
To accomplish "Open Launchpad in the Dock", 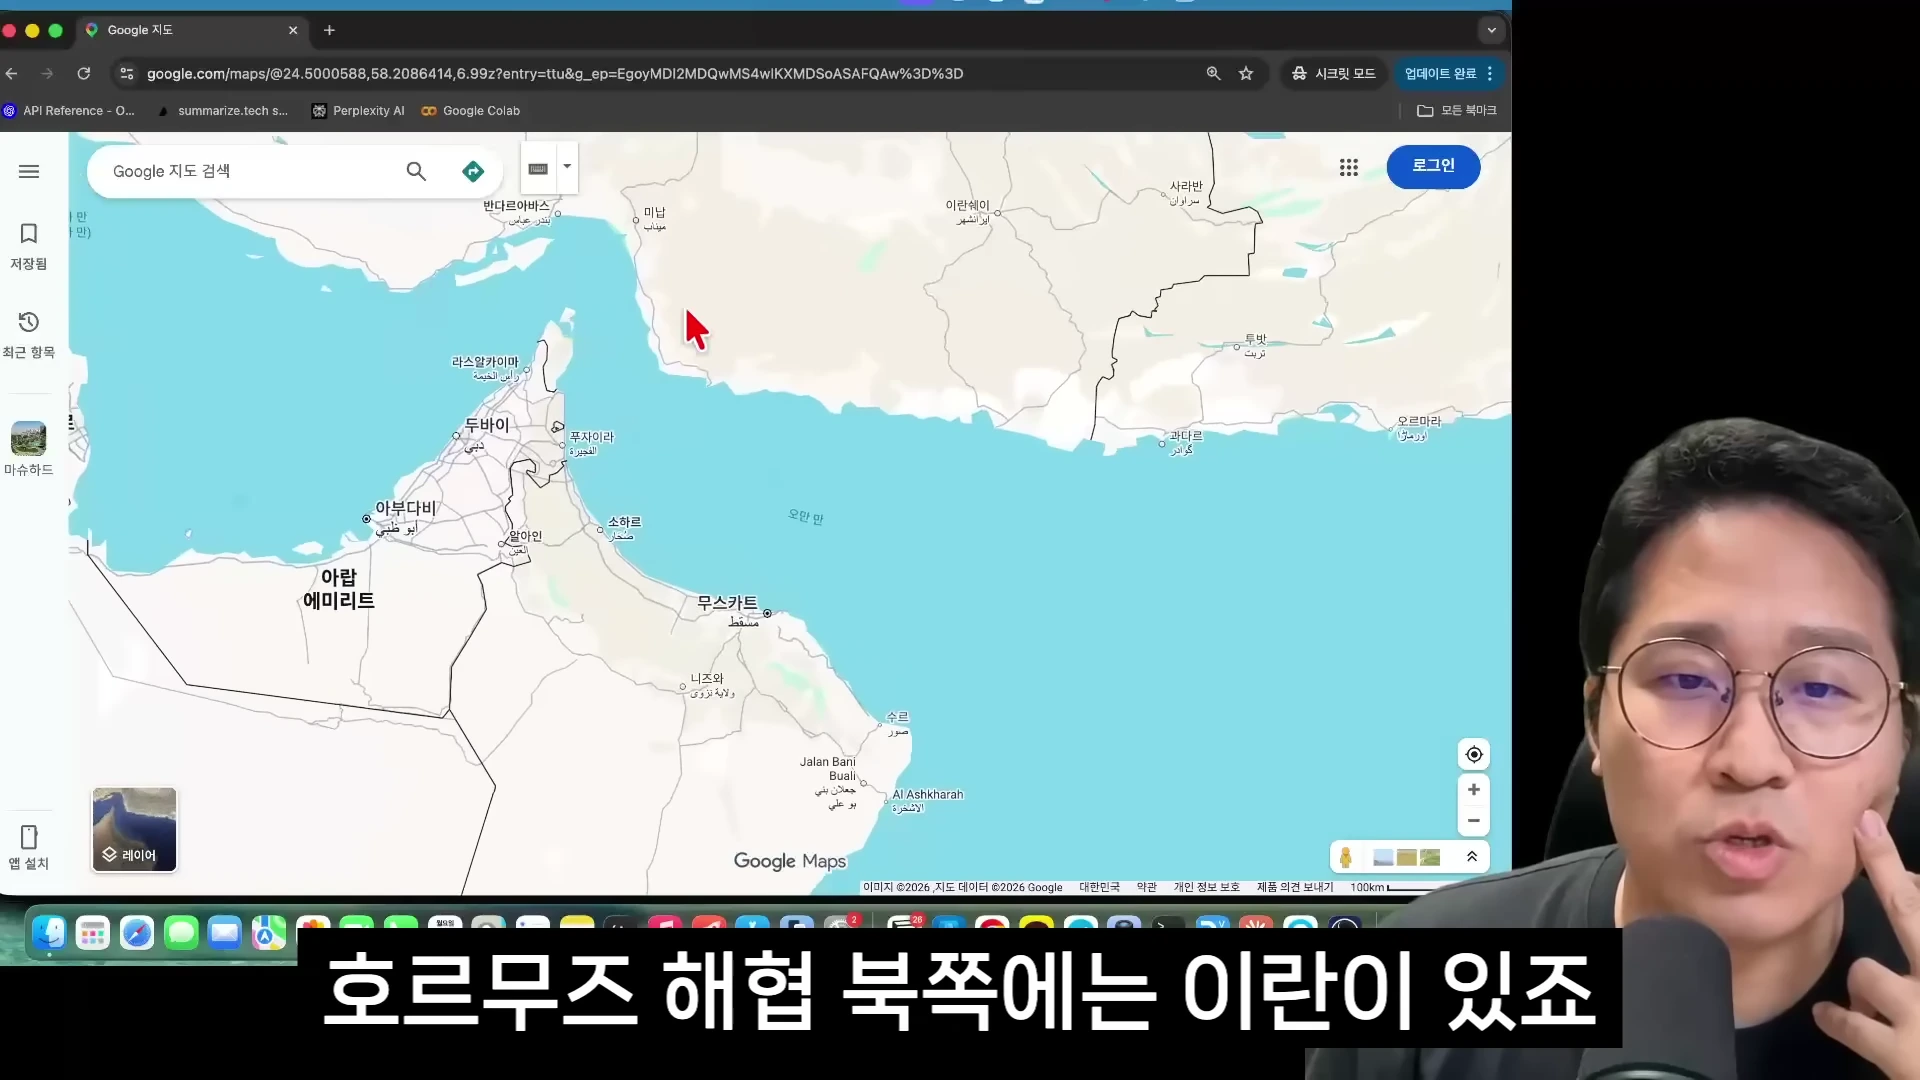I will pyautogui.click(x=93, y=934).
